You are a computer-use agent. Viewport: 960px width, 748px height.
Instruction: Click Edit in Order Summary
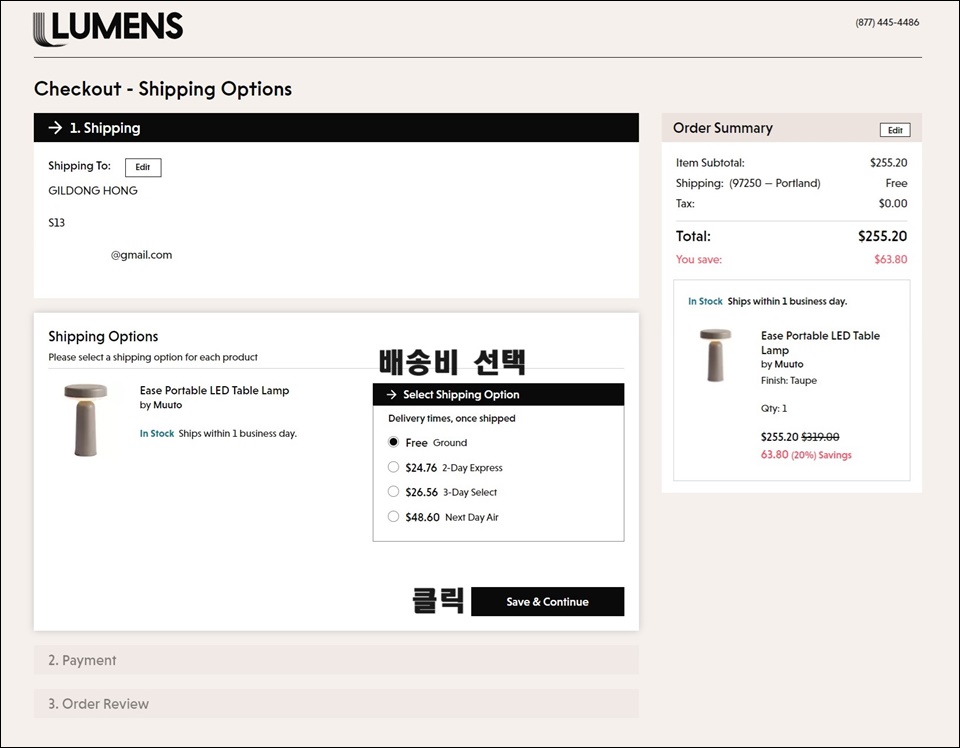click(895, 130)
